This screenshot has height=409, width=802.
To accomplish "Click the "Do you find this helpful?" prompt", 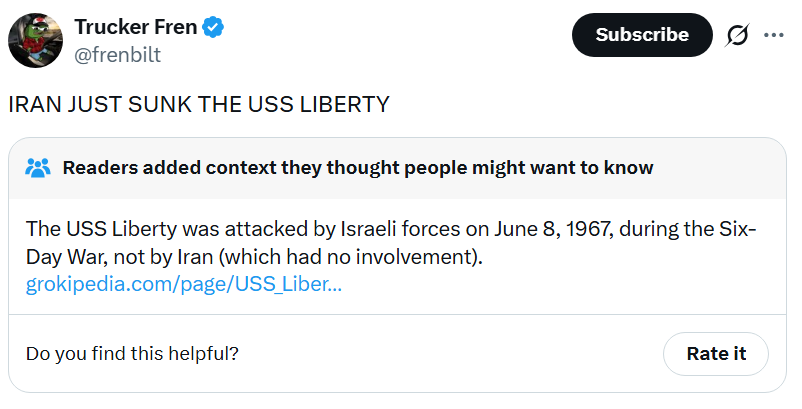I will [132, 353].
